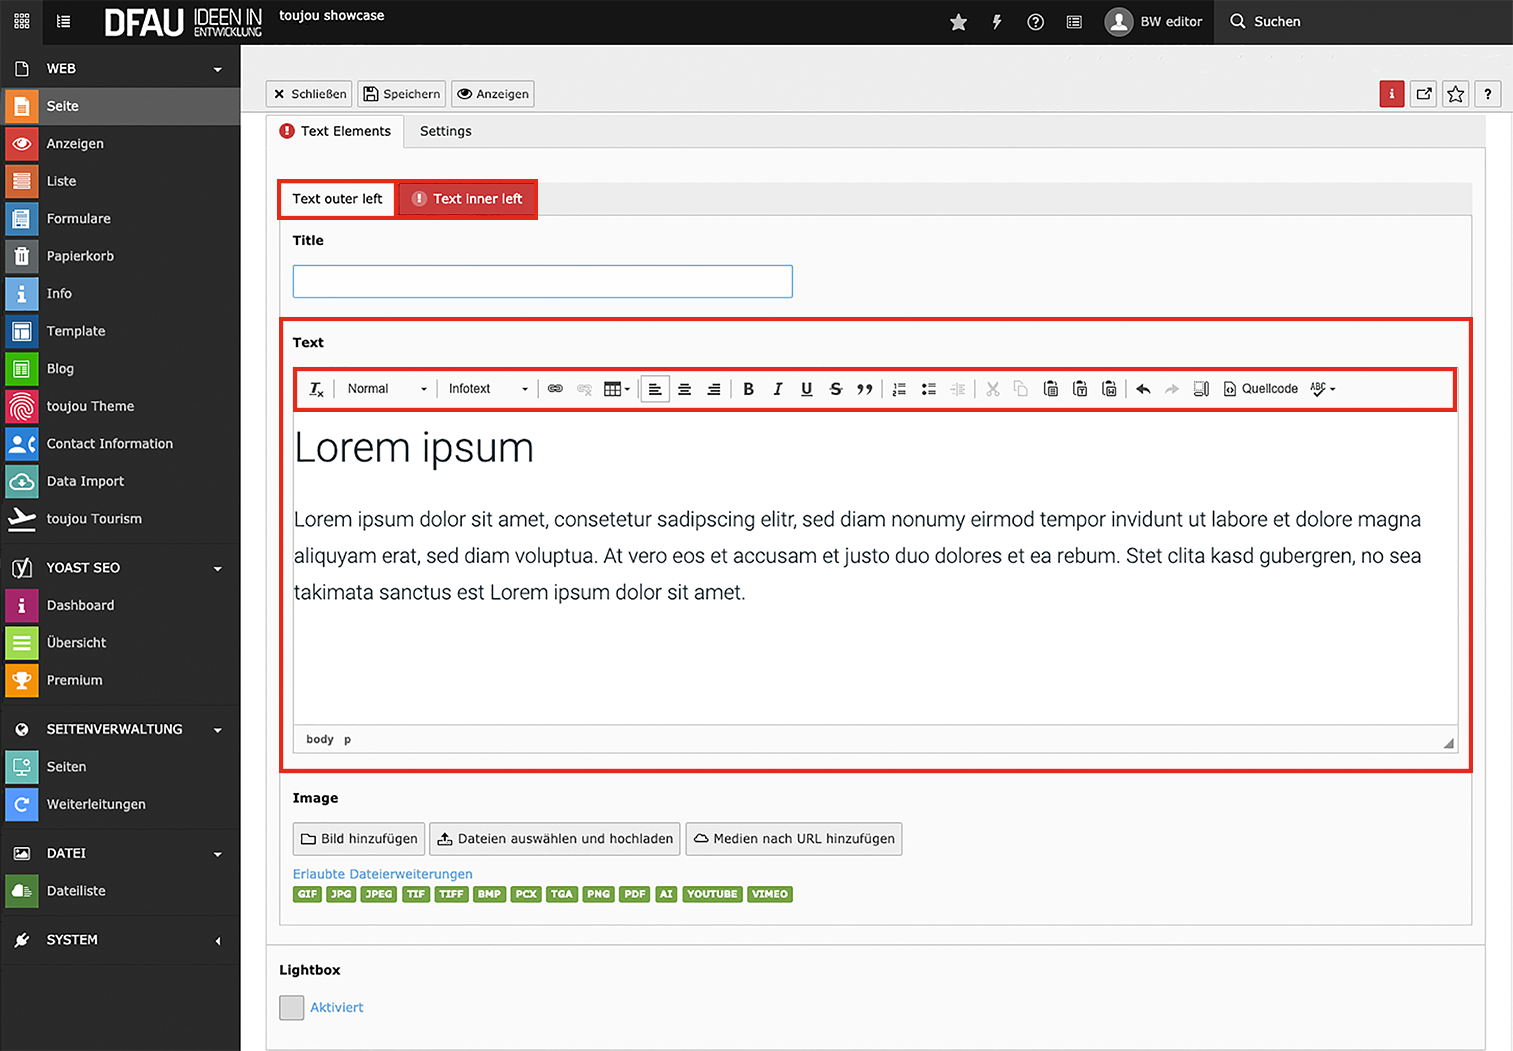
Task: Open the bookmark star in top bar
Action: pos(958,22)
